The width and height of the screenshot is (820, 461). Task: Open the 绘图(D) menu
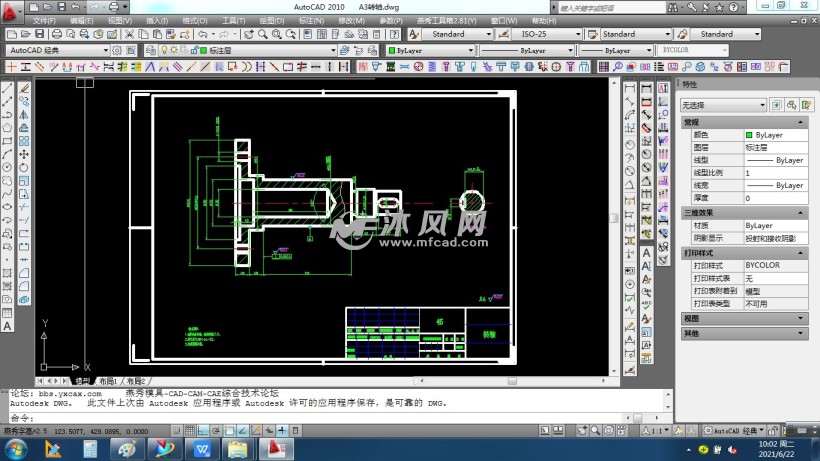[x=272, y=21]
